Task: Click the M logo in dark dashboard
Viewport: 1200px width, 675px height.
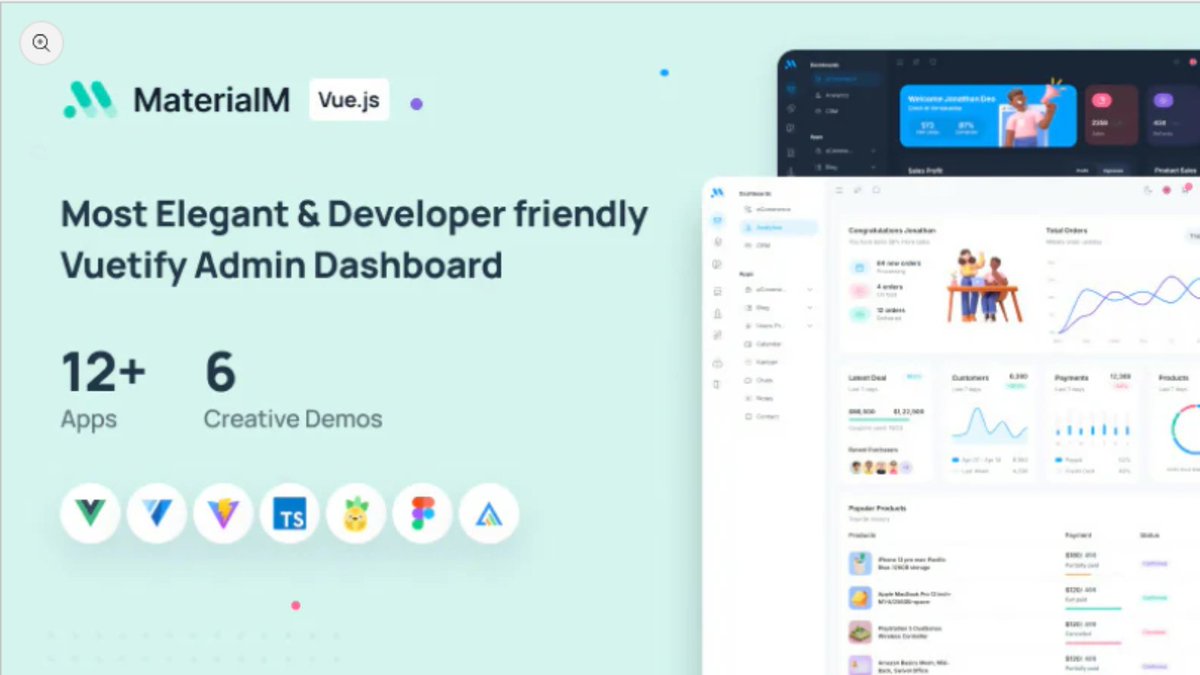Action: (790, 63)
